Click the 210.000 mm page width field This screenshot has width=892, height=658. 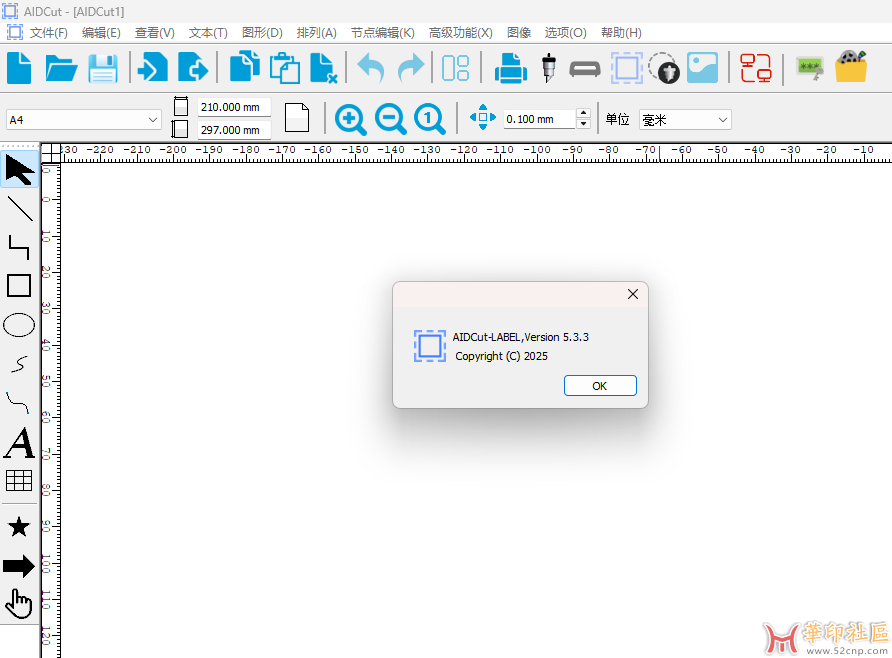234,107
